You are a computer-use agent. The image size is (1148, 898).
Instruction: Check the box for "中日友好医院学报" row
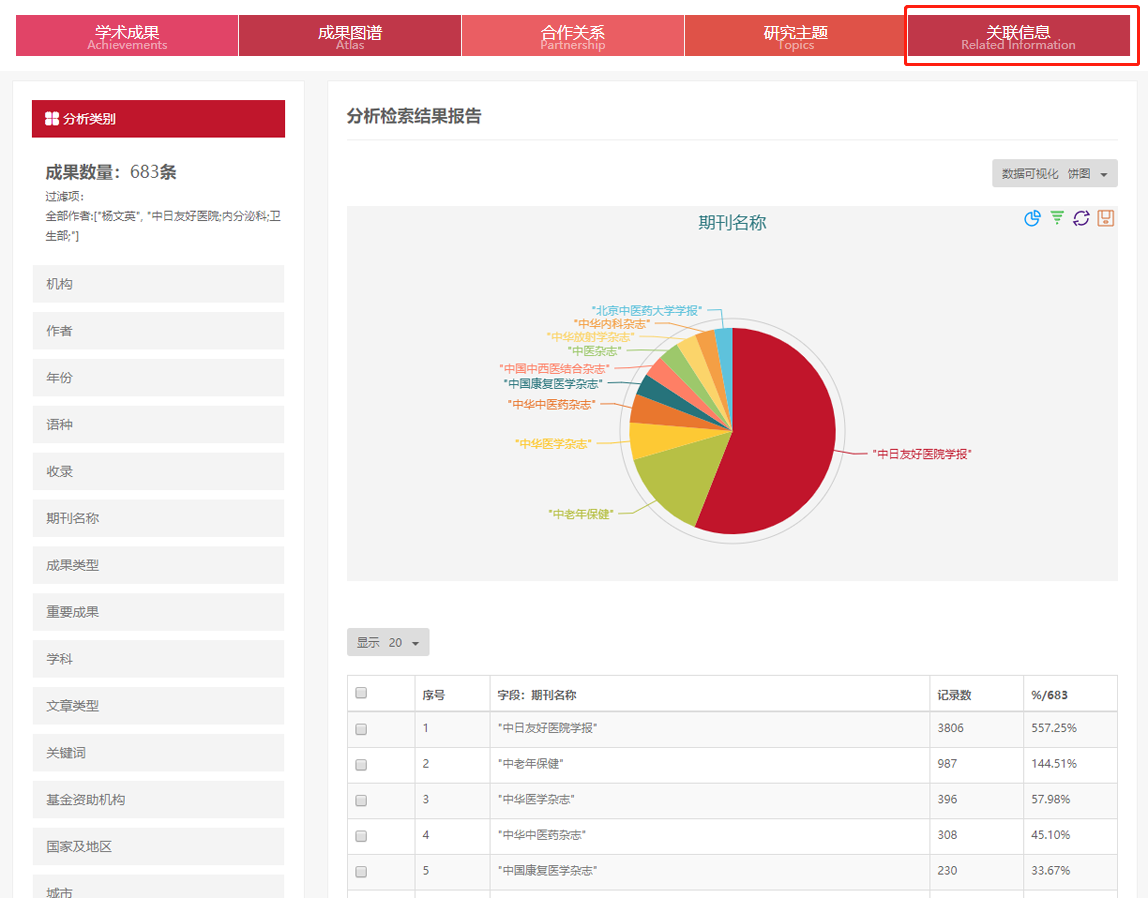click(x=362, y=729)
